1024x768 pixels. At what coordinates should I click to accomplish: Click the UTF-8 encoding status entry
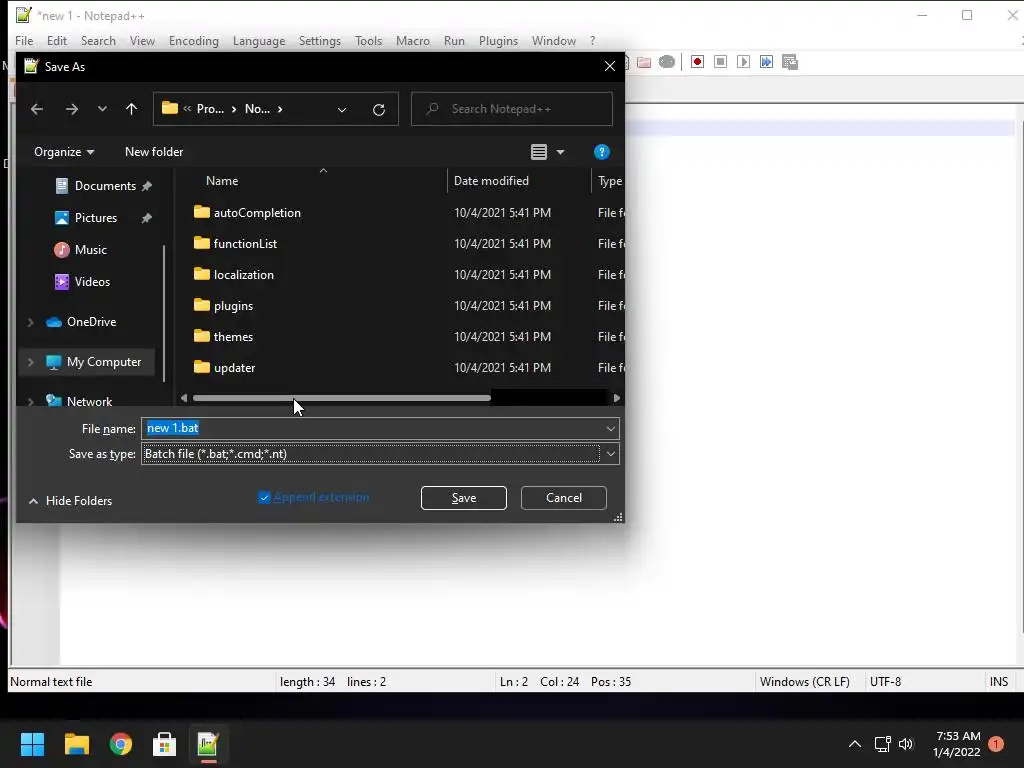pyautogui.click(x=885, y=682)
